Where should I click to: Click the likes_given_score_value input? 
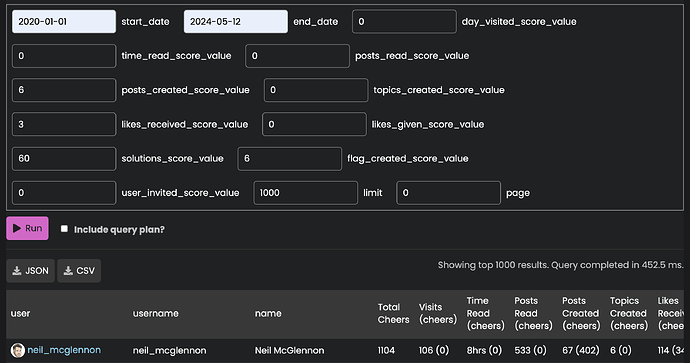(314, 124)
